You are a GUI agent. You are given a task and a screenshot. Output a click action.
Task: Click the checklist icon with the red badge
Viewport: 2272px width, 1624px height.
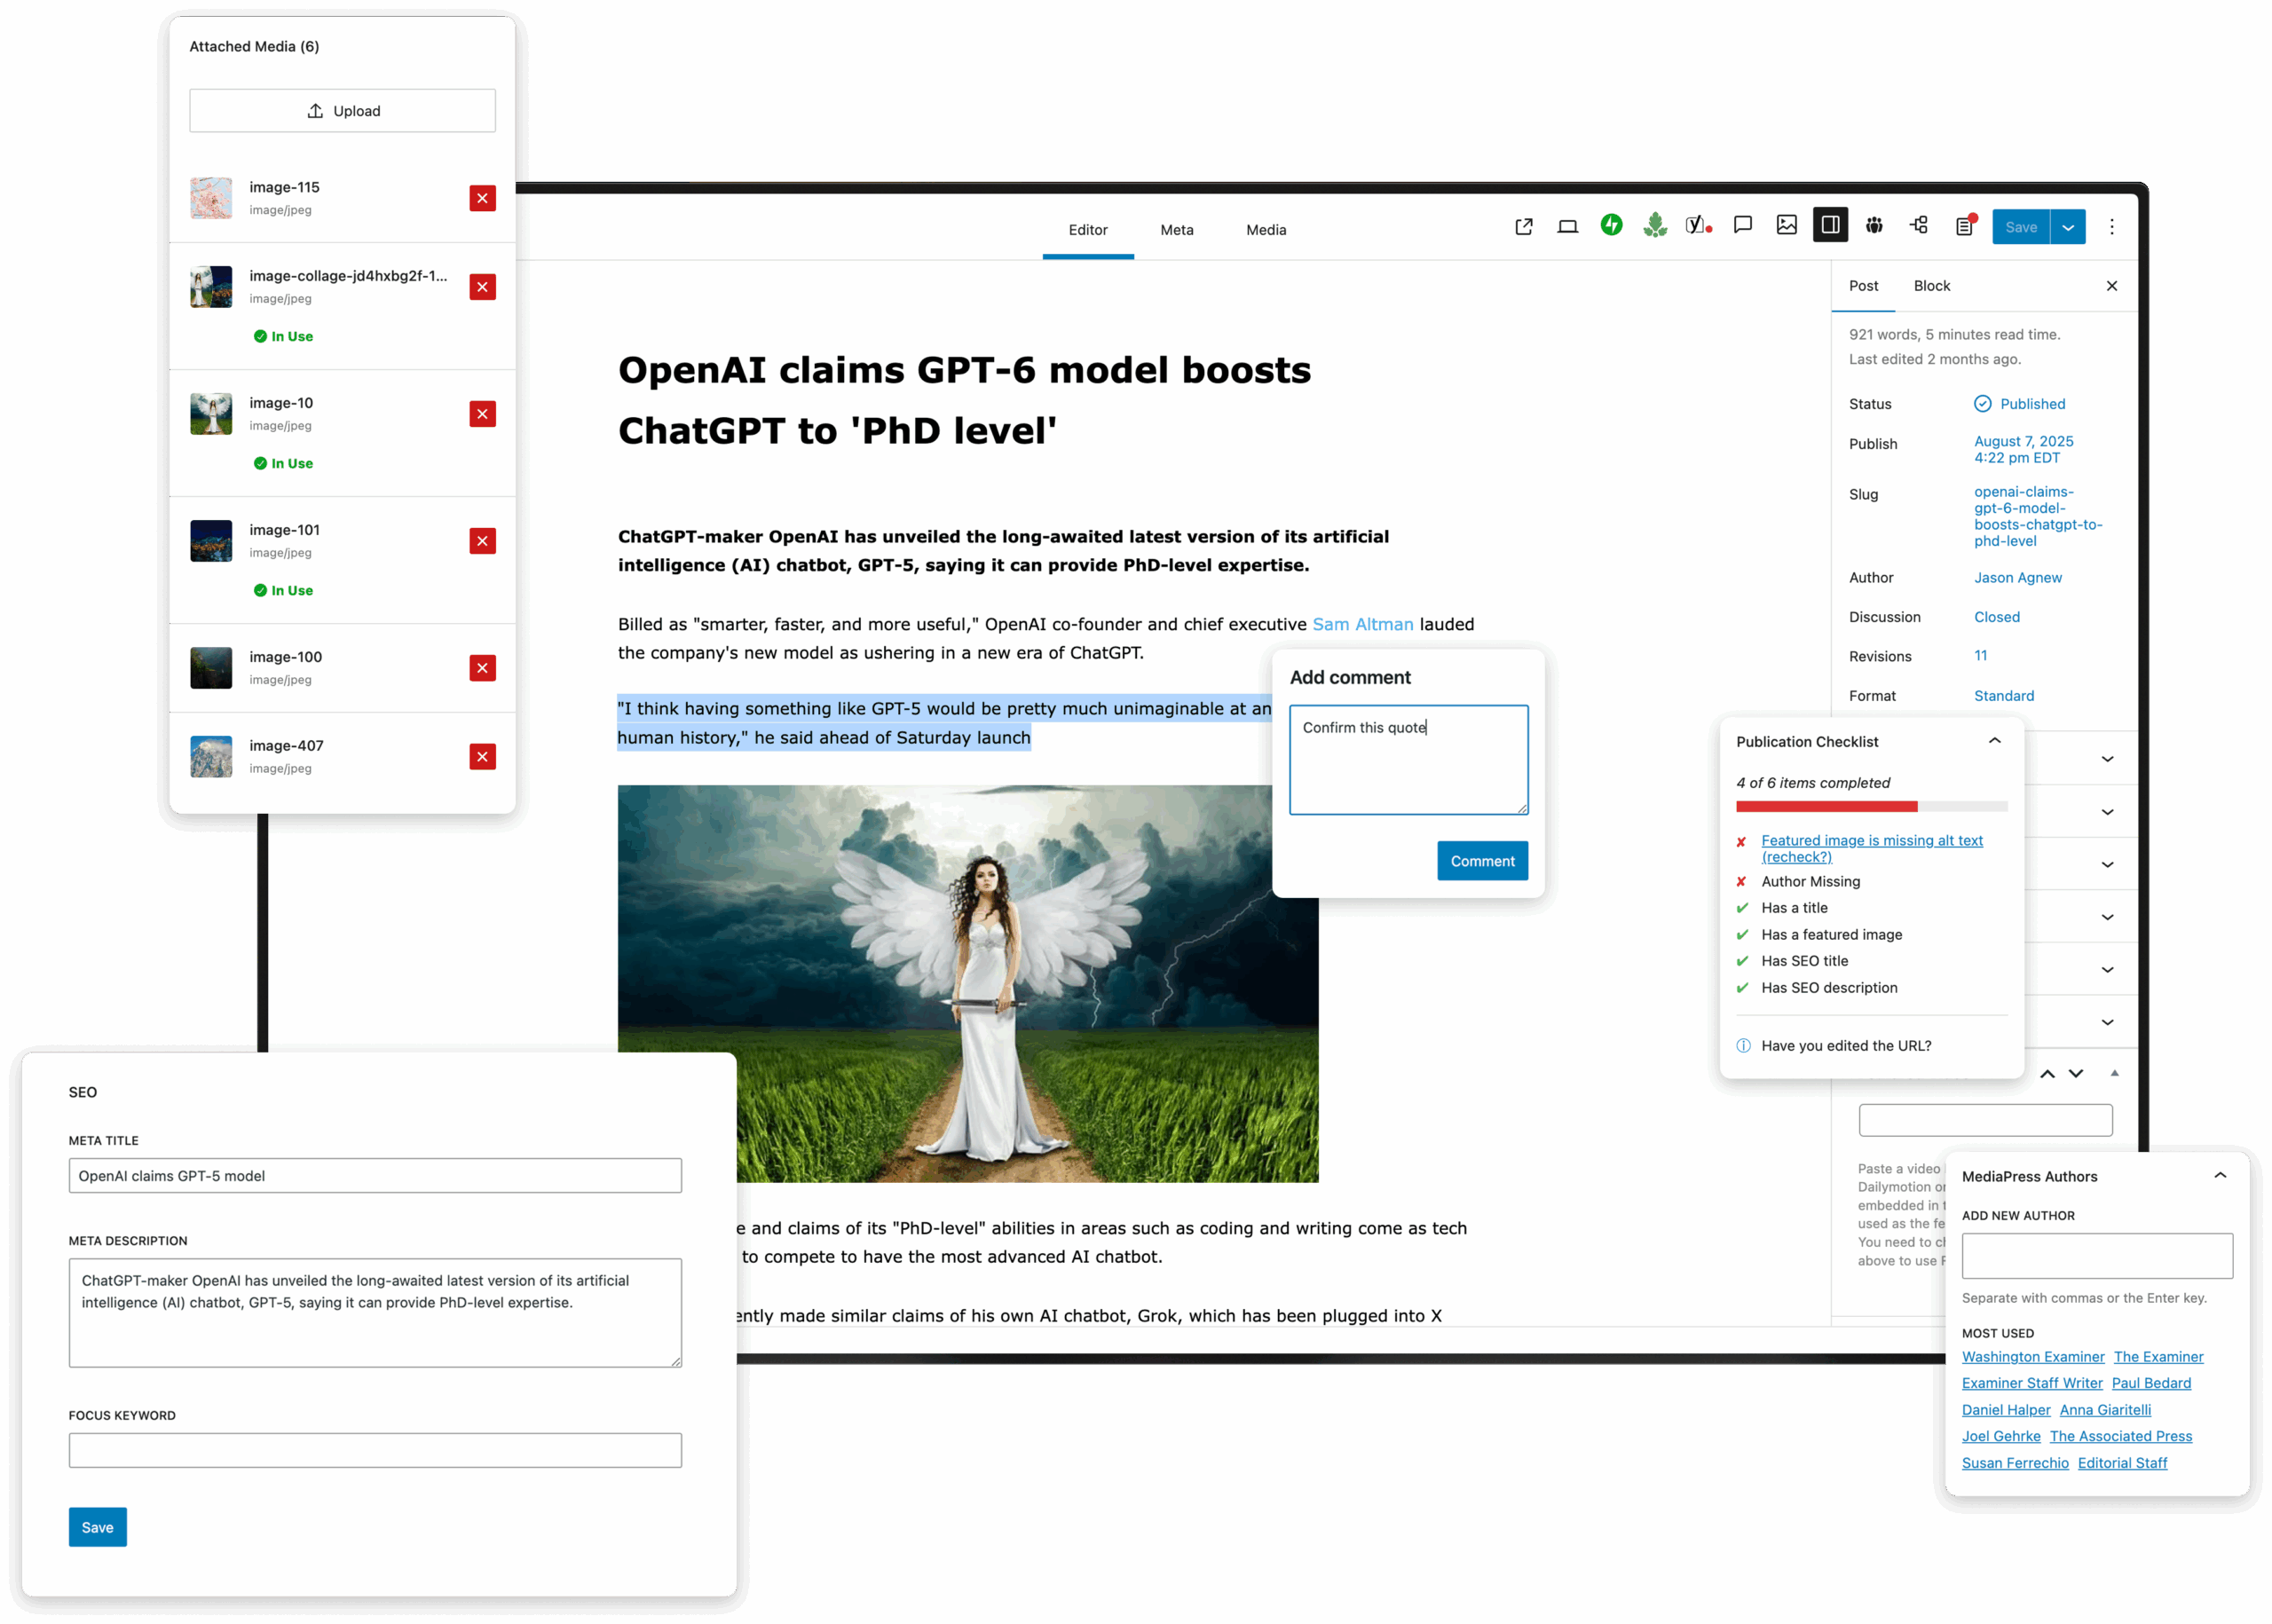pyautogui.click(x=1965, y=226)
